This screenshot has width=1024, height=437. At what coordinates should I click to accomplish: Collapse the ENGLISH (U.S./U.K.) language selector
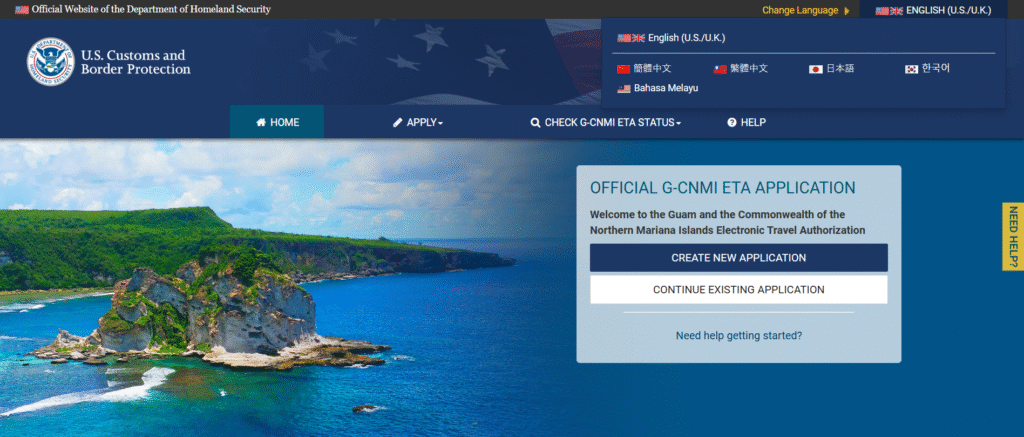[933, 10]
